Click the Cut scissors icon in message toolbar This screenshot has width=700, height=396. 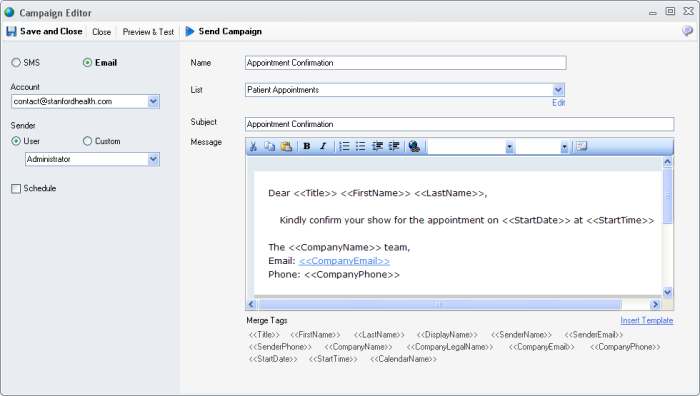(253, 146)
